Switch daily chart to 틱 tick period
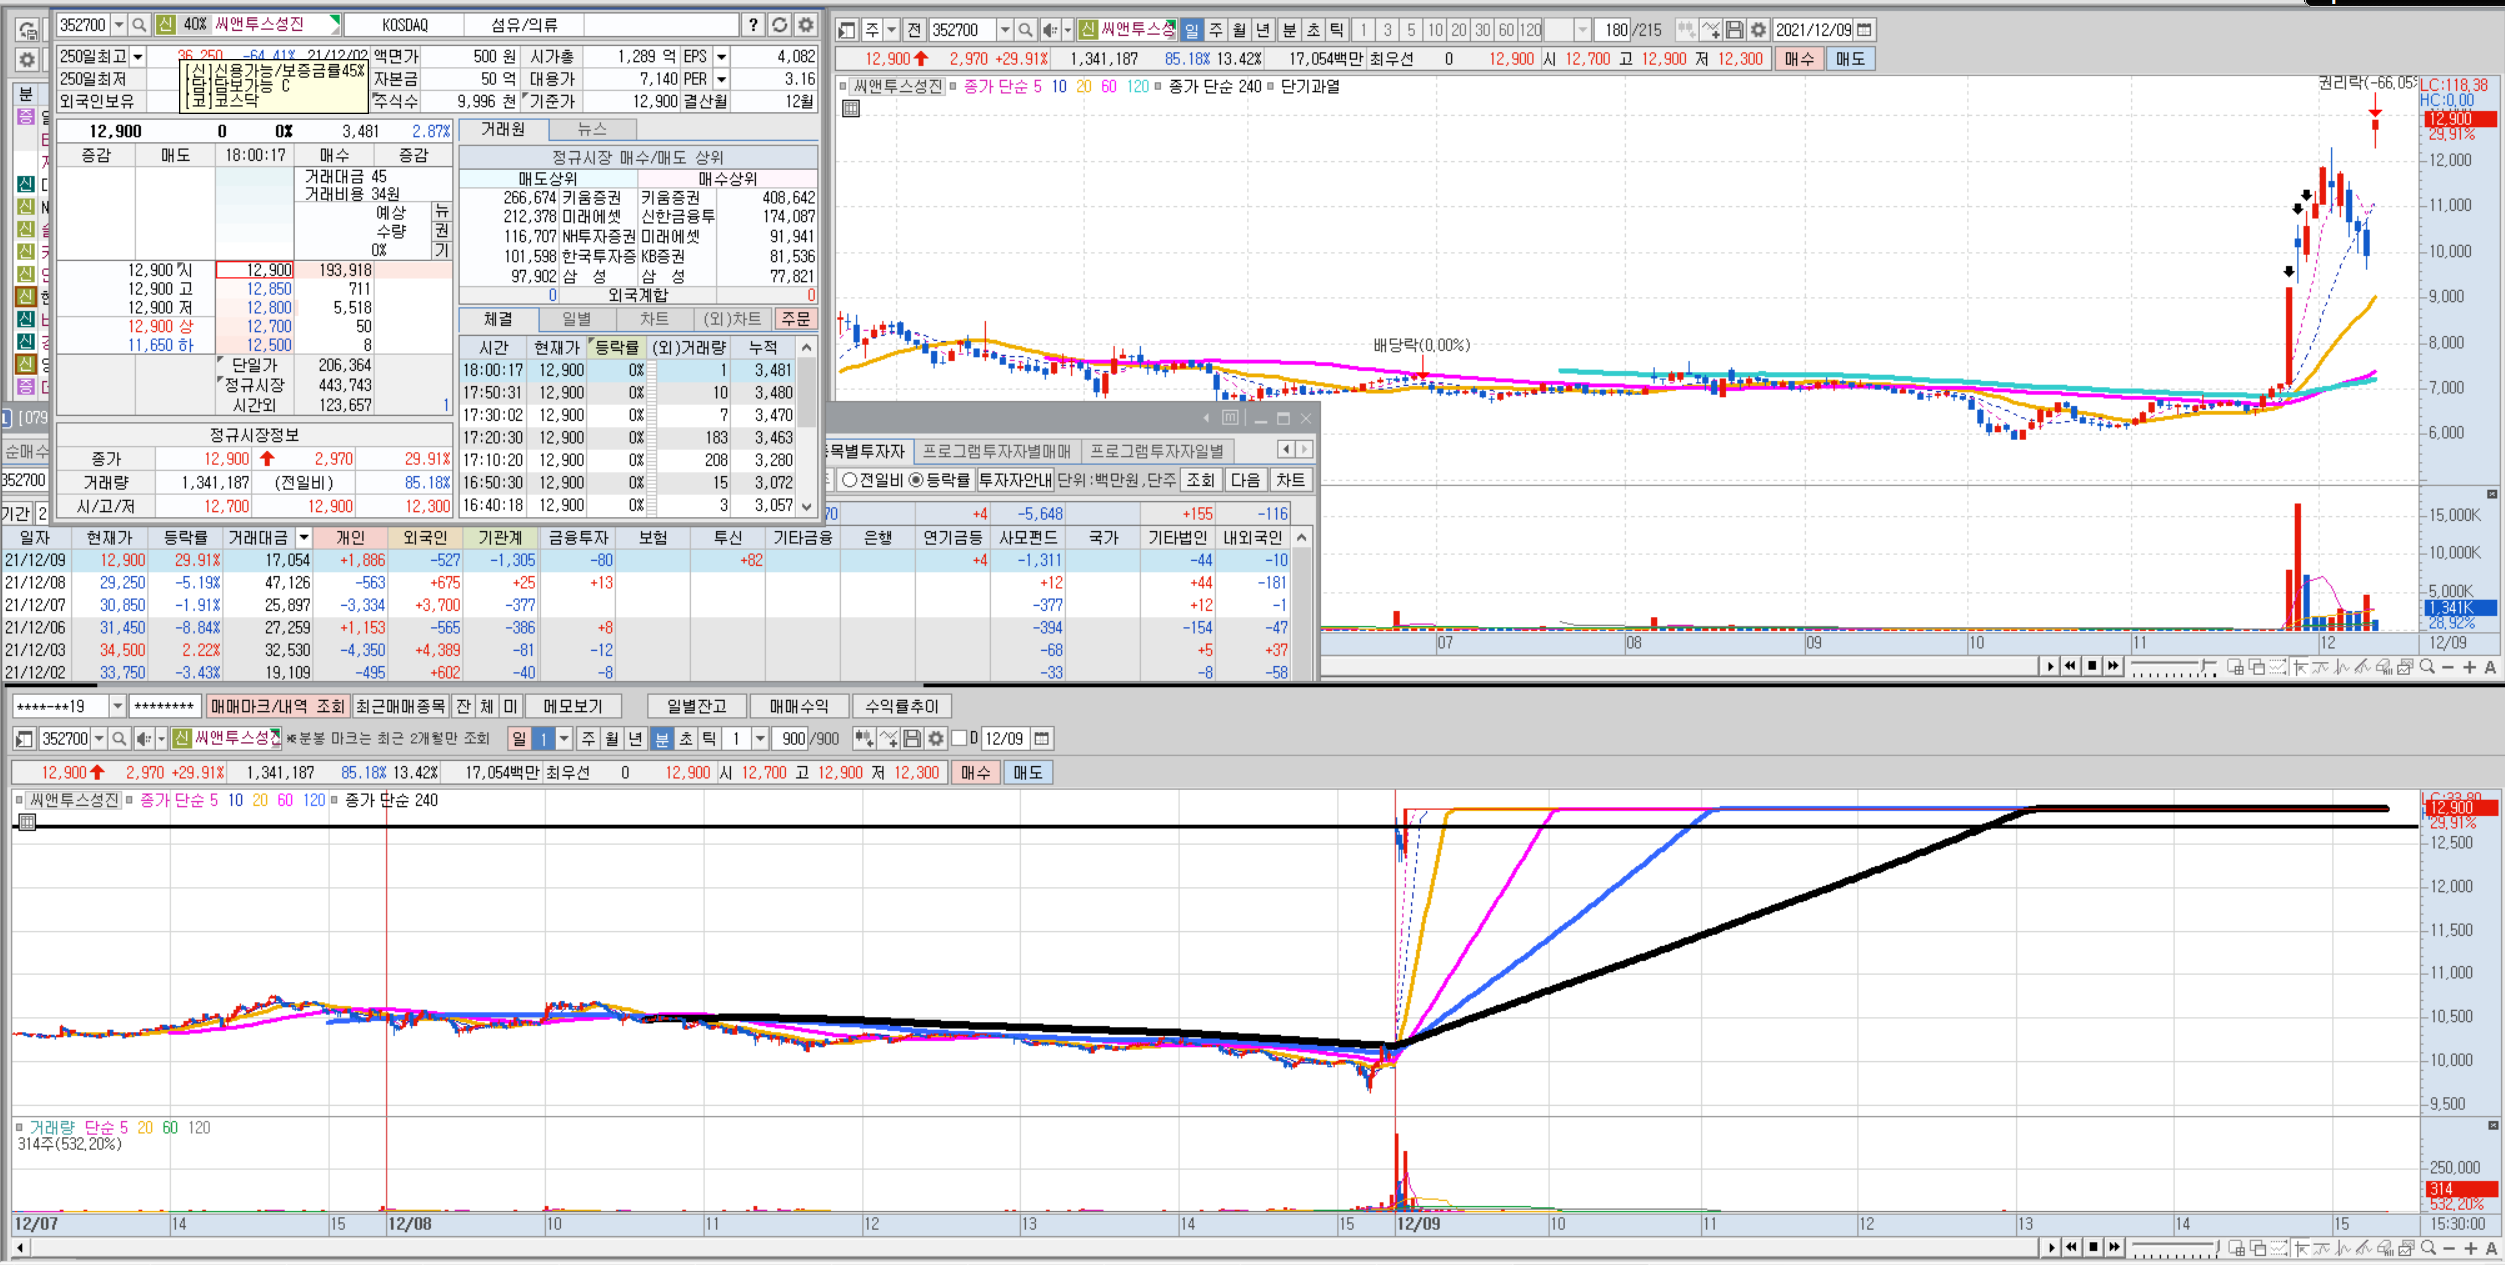Viewport: 2505px width, 1265px height. click(x=1337, y=30)
